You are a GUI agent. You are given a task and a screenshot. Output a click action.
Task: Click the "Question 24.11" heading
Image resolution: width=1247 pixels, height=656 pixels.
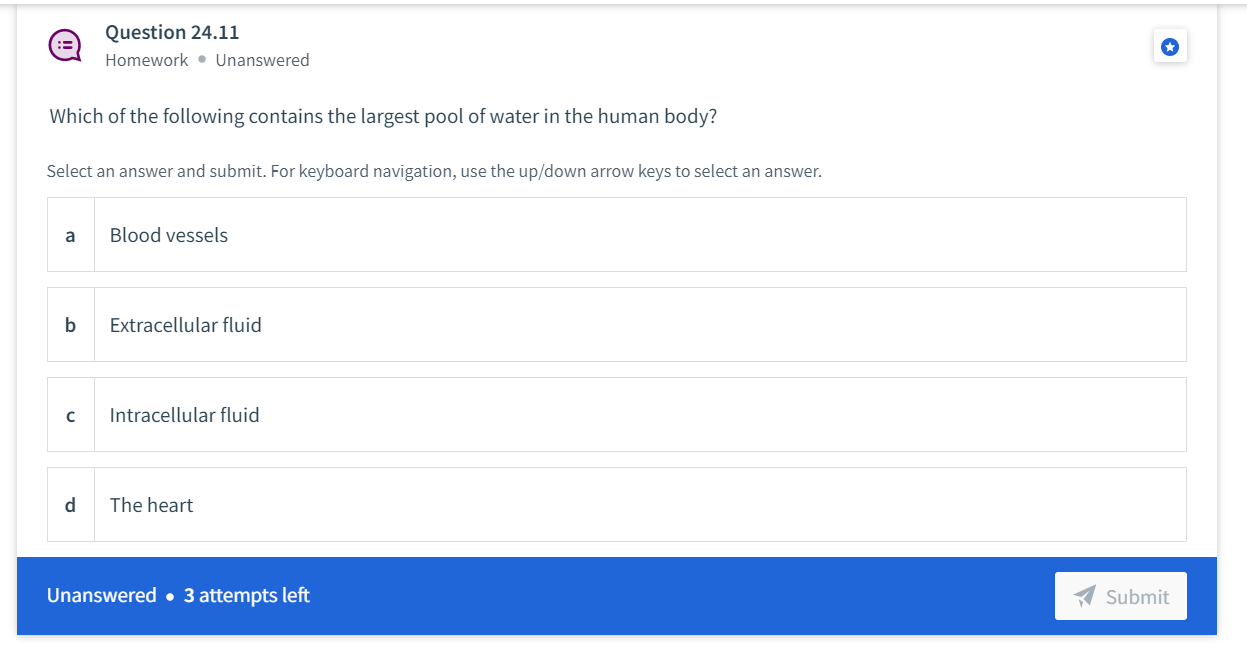tap(172, 32)
